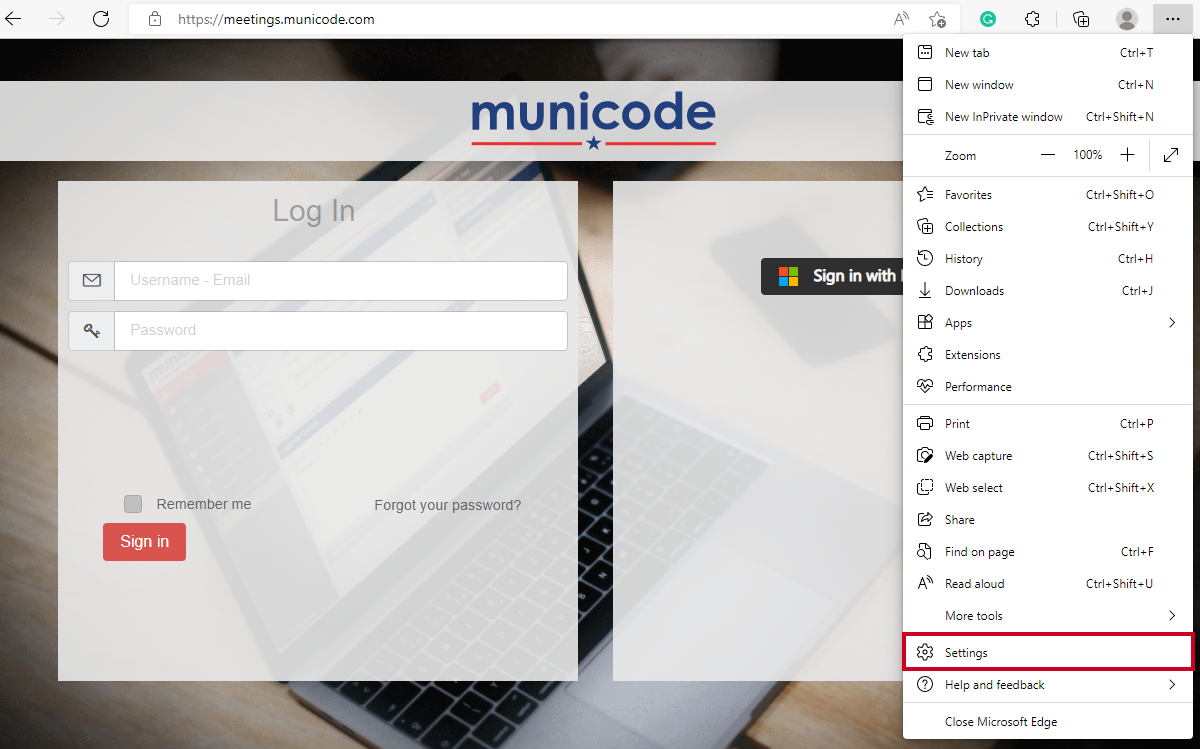This screenshot has width=1200, height=749.
Task: Follow the Forgot your password? link
Action: coord(447,505)
